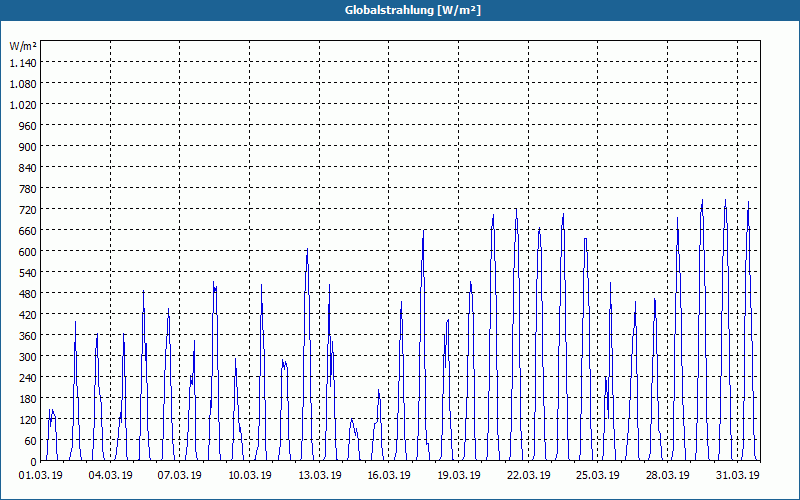
Task: Select the 31.03.19 date label
Action: (x=737, y=476)
